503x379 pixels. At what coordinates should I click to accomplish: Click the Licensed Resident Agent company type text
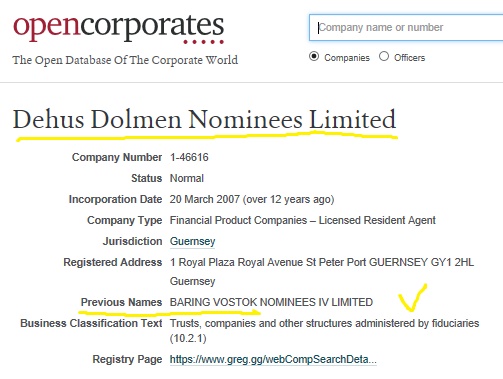click(377, 220)
